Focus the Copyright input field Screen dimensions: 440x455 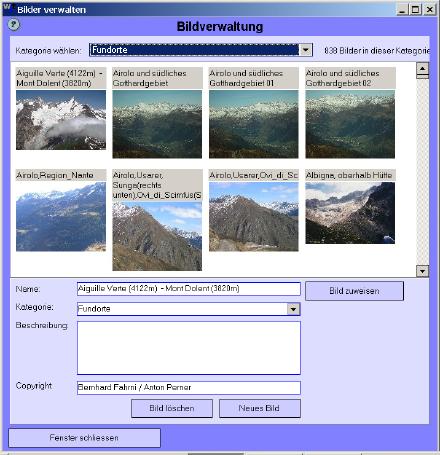(189, 388)
